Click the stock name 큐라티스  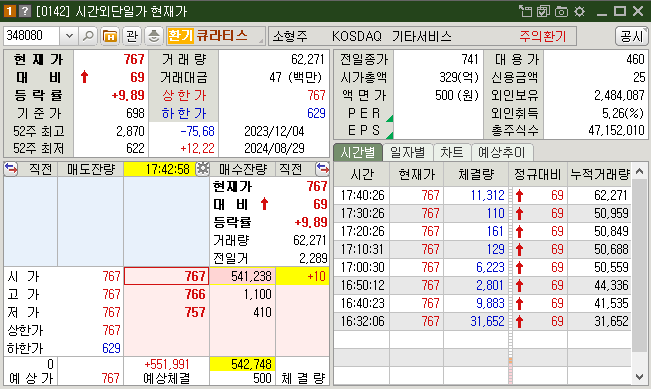click(x=222, y=36)
